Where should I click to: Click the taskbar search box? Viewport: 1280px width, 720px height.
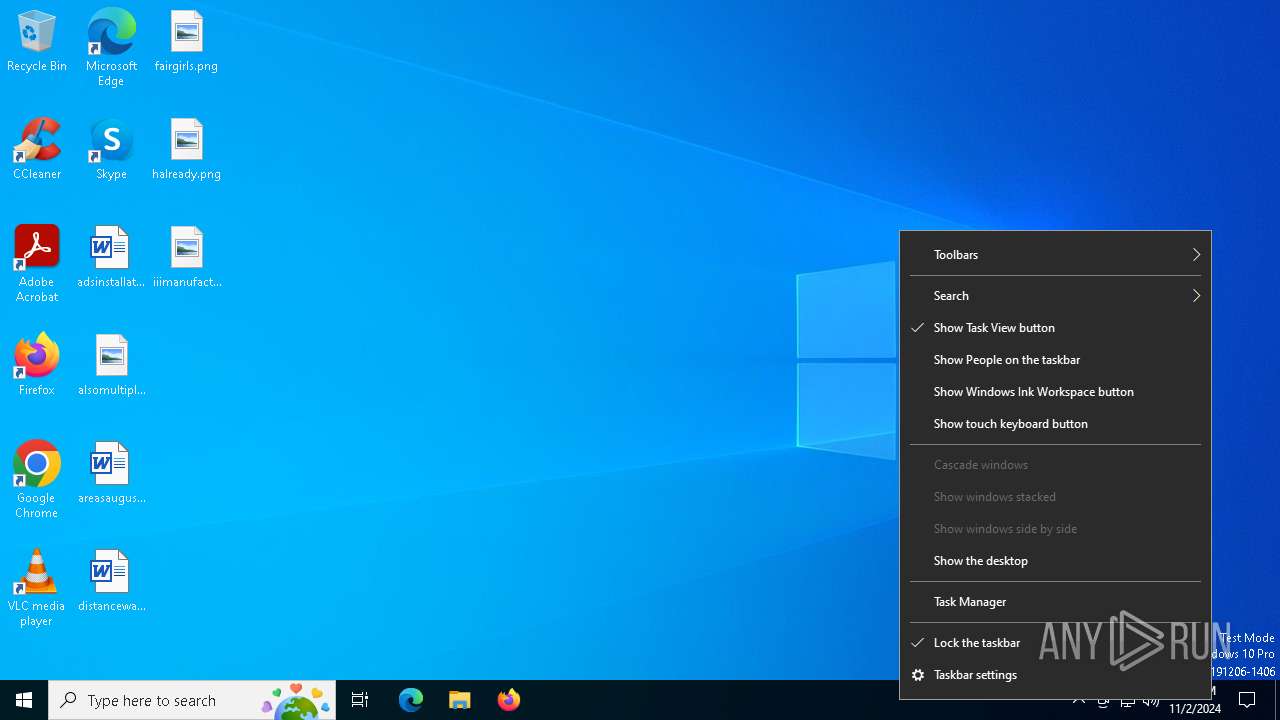192,700
